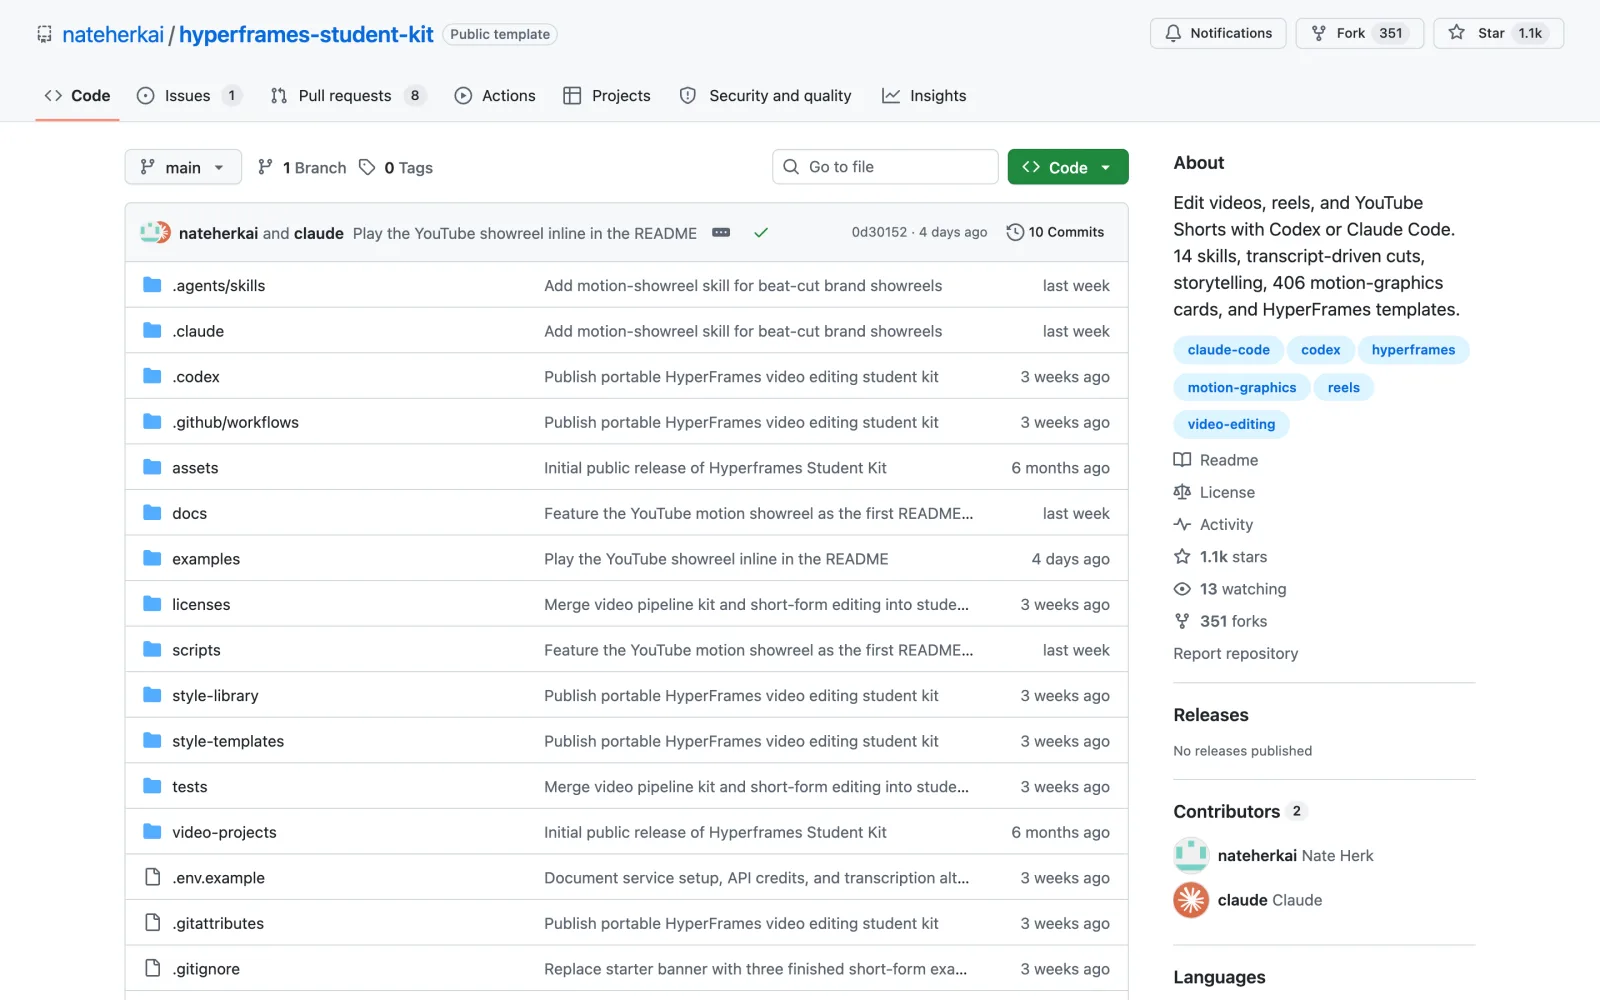Switch to the Pull requests tab
The width and height of the screenshot is (1600, 1000).
[347, 96]
